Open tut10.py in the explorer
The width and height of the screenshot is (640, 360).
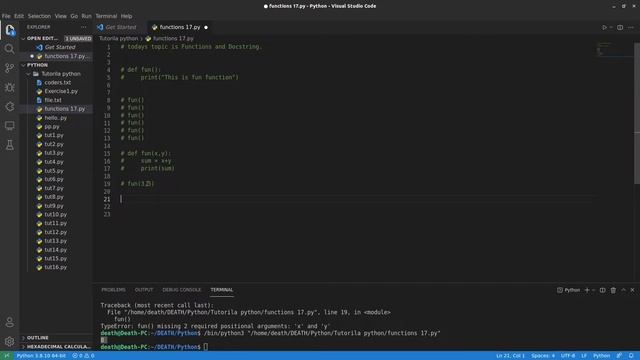(56, 215)
